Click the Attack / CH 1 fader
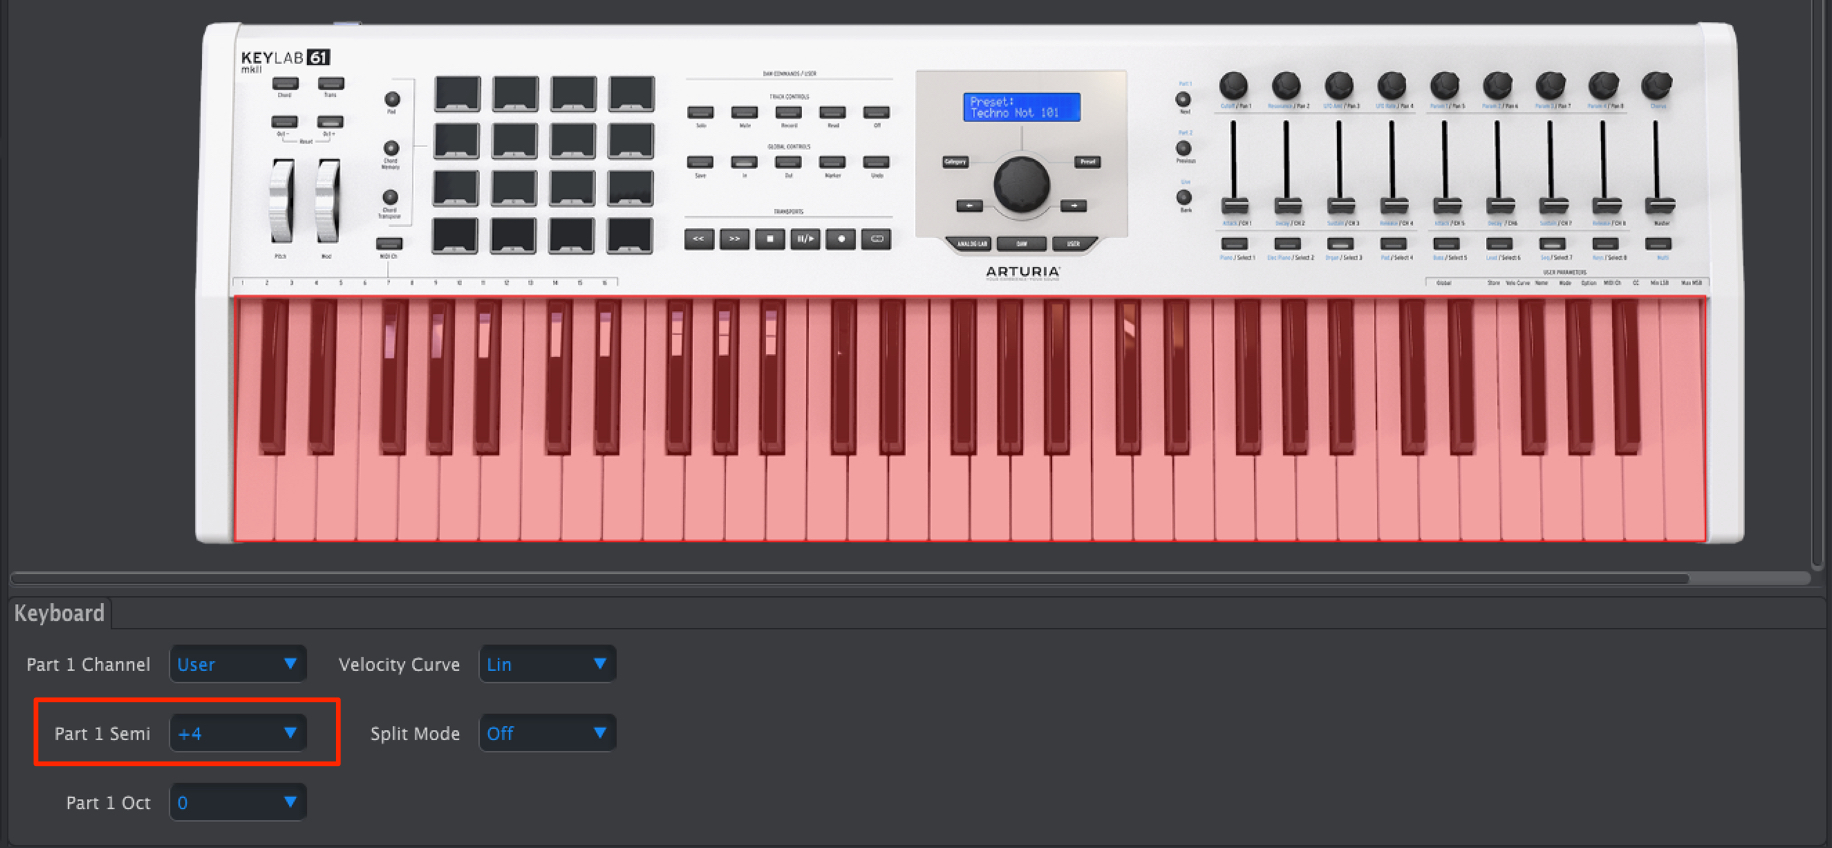The image size is (1832, 848). click(x=1235, y=206)
